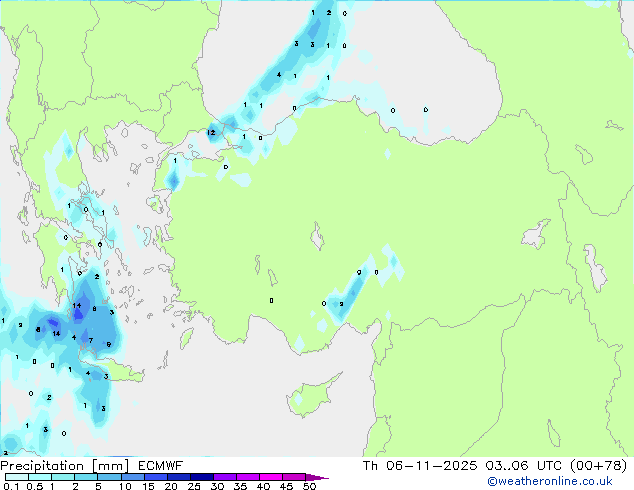This screenshot has width=634, height=490.
Task: Click the '03..06 UTC' time range text
Action: (524, 466)
